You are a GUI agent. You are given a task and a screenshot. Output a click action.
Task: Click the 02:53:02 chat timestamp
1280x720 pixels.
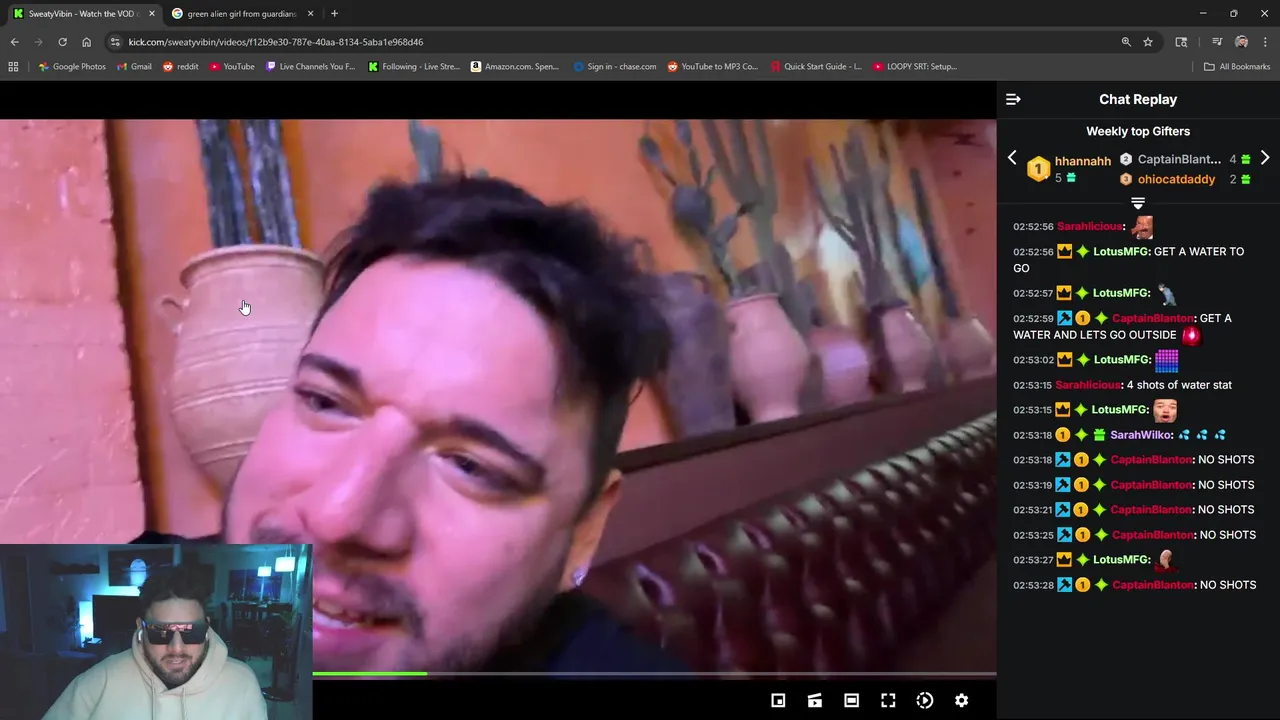(x=1033, y=360)
